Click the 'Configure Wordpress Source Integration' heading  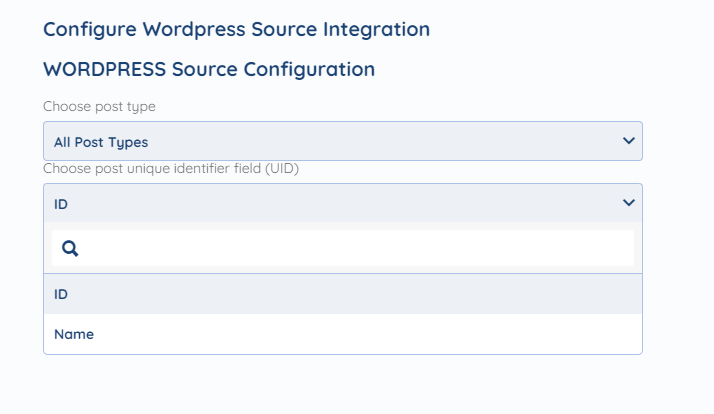tap(236, 30)
